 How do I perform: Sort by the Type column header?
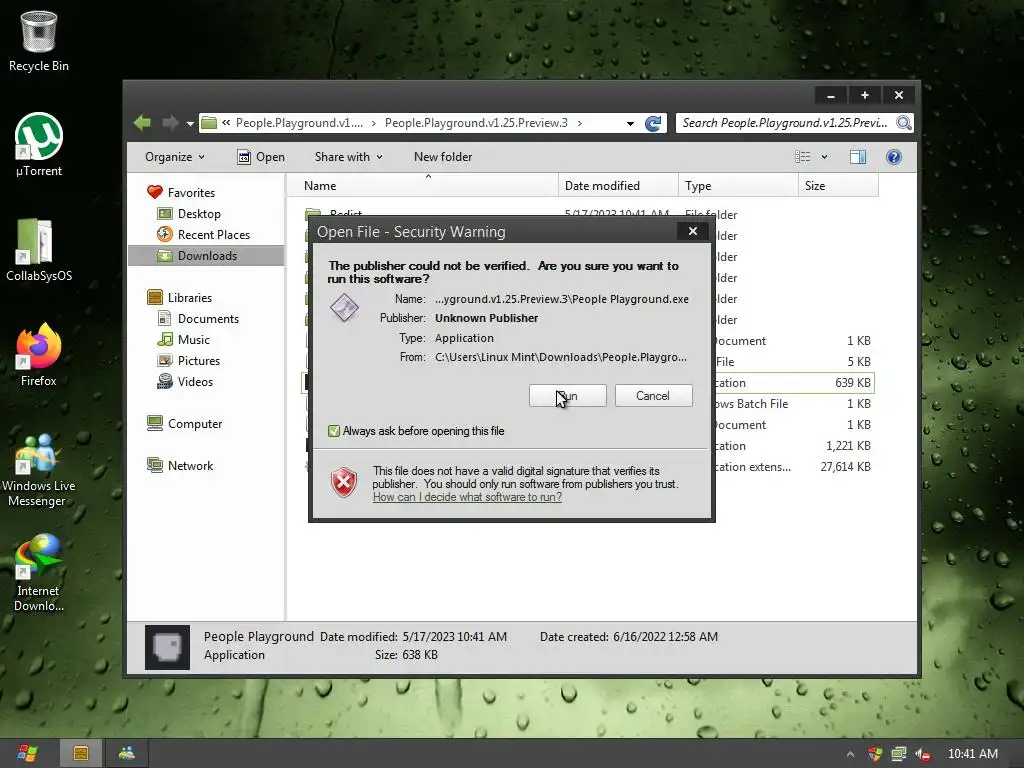tap(739, 185)
